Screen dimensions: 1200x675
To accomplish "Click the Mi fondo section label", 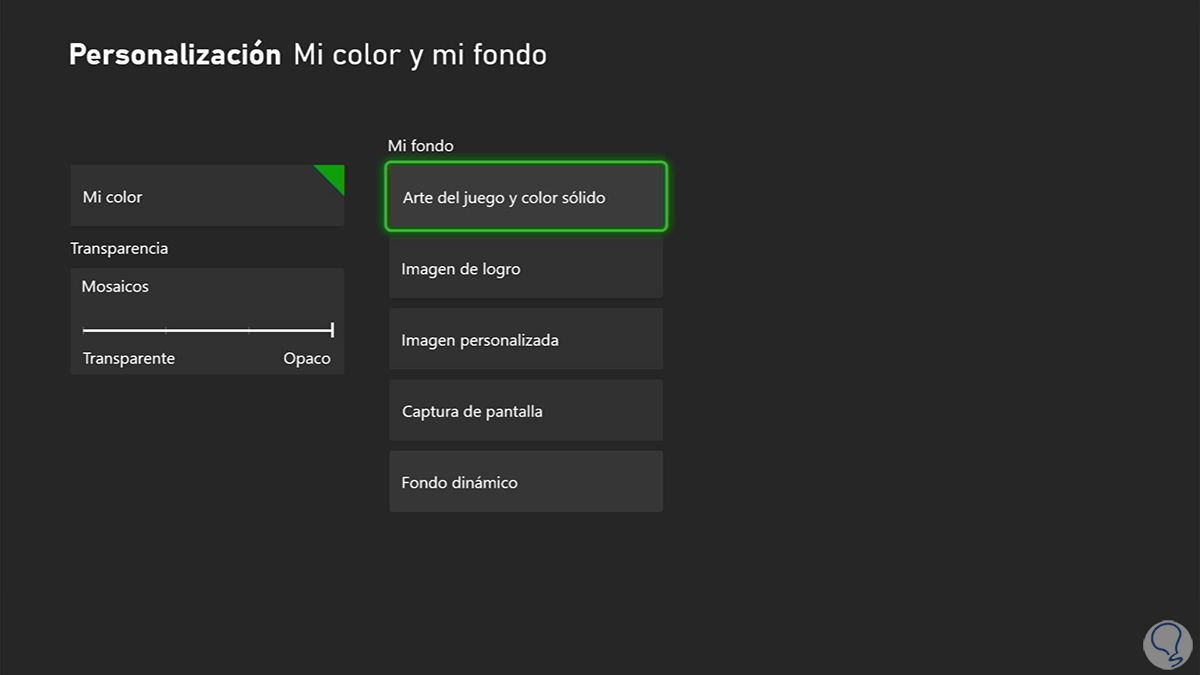I will [421, 146].
